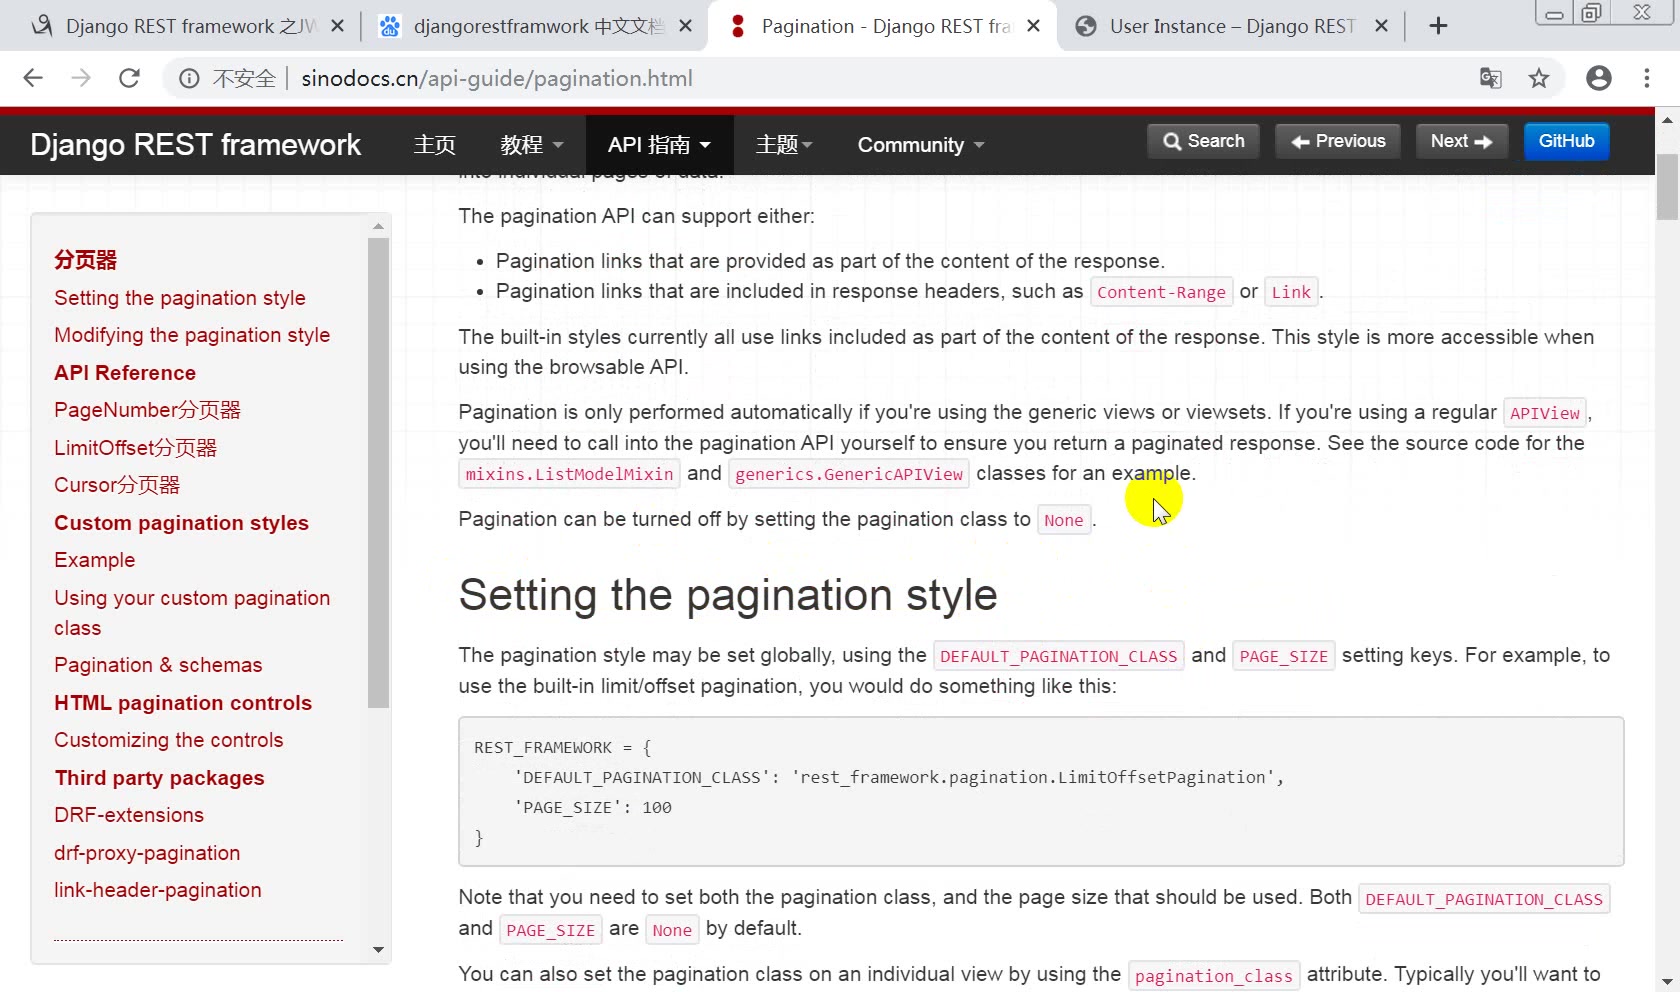Screen dimensions: 1680x992
Task: Expand the 主题 dropdown menu
Action: pyautogui.click(x=784, y=145)
